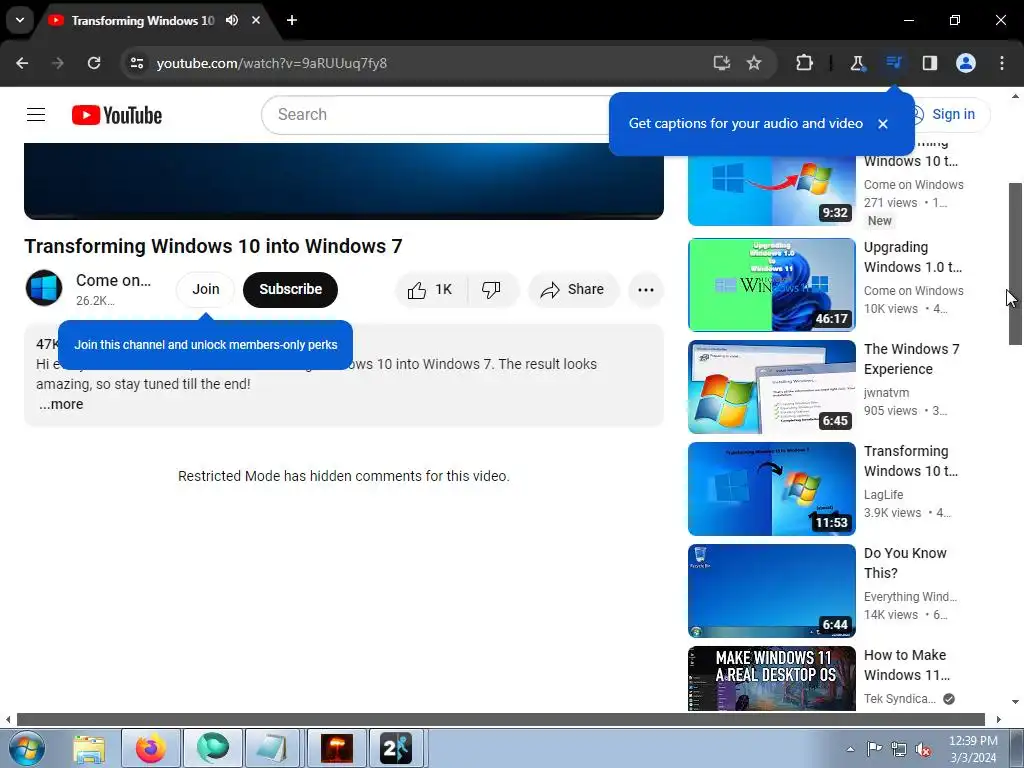Screen dimensions: 1024x768
Task: Open the YouTube hamburger guide menu
Action: coord(36,115)
